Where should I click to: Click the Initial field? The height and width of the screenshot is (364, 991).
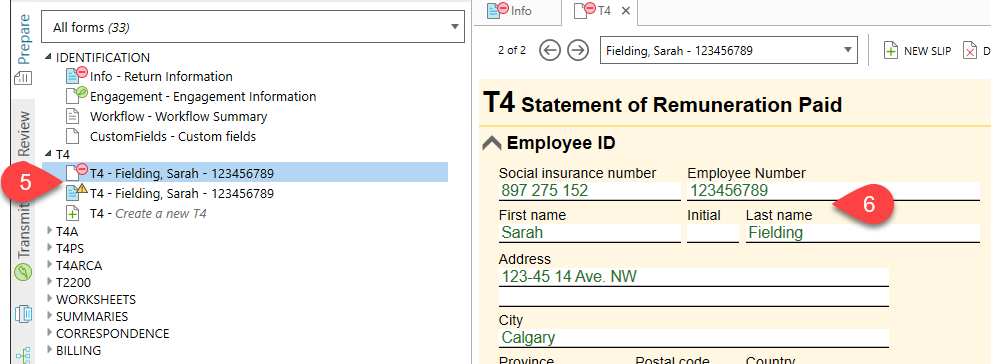(x=712, y=233)
